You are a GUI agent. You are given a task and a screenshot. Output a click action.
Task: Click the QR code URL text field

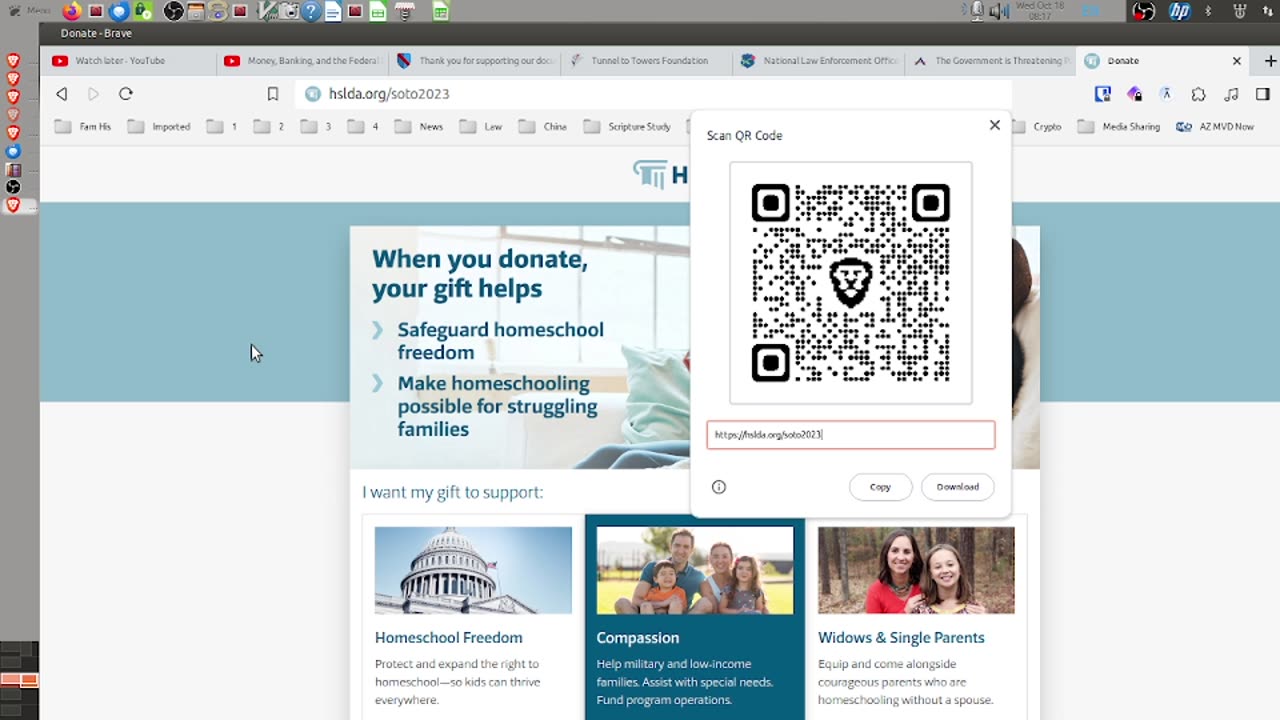[x=851, y=435]
